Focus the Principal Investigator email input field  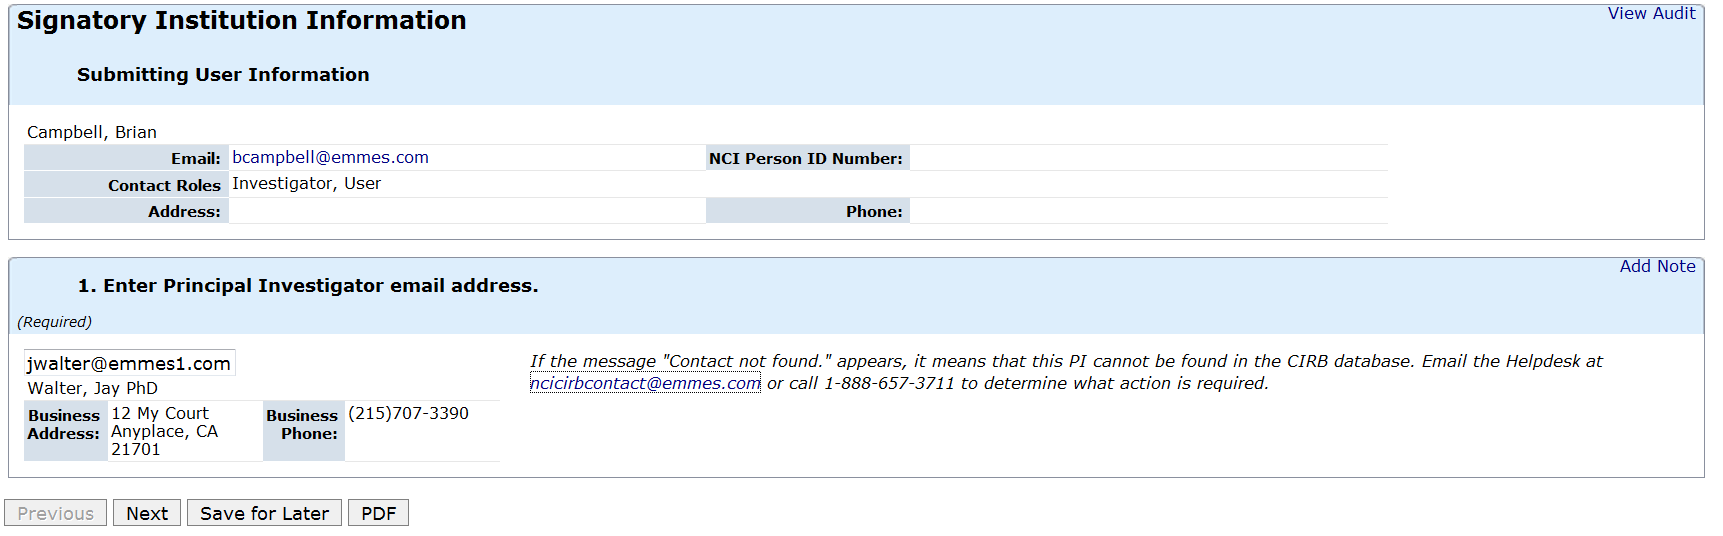[x=129, y=364]
